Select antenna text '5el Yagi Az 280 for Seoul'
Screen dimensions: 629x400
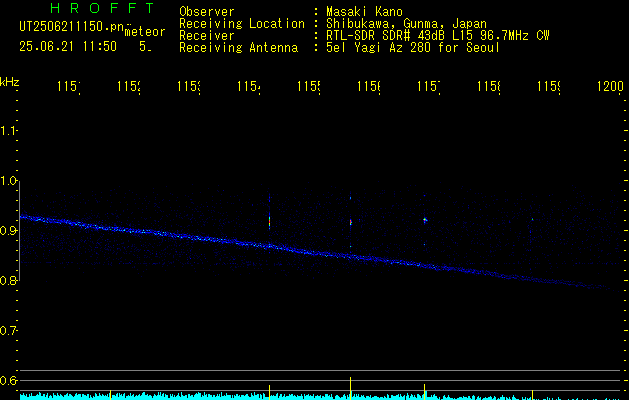(413, 48)
